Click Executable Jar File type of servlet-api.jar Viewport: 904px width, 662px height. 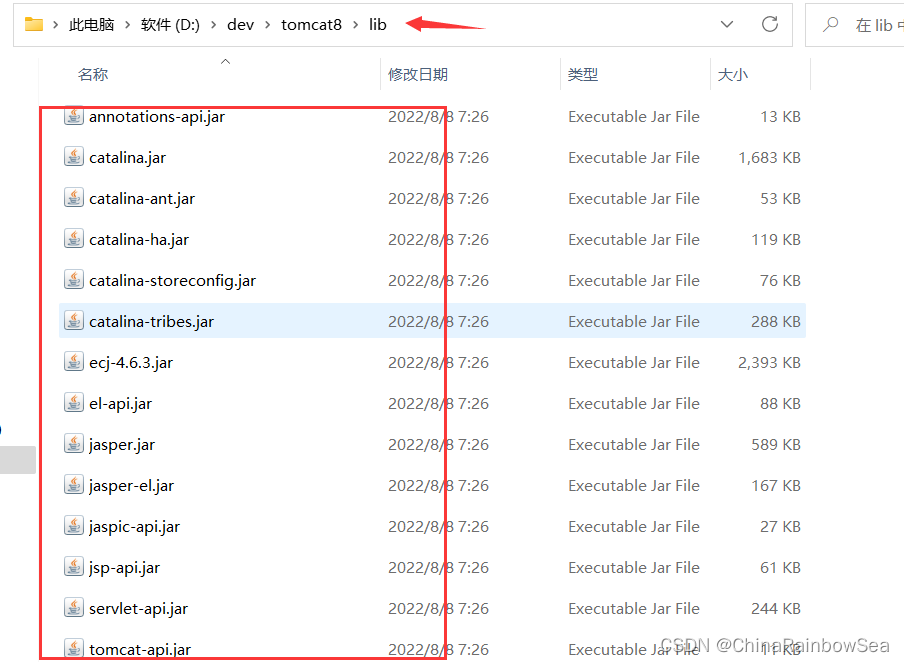634,608
